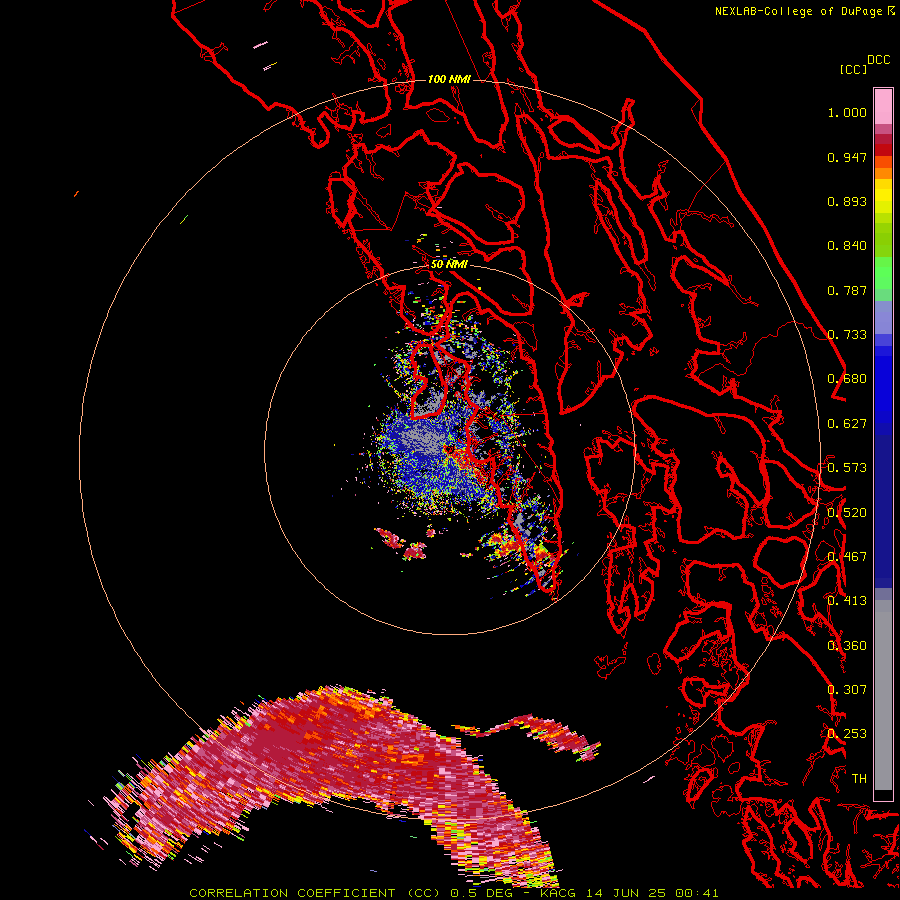Click the 100 NMI range ring label

click(x=449, y=79)
